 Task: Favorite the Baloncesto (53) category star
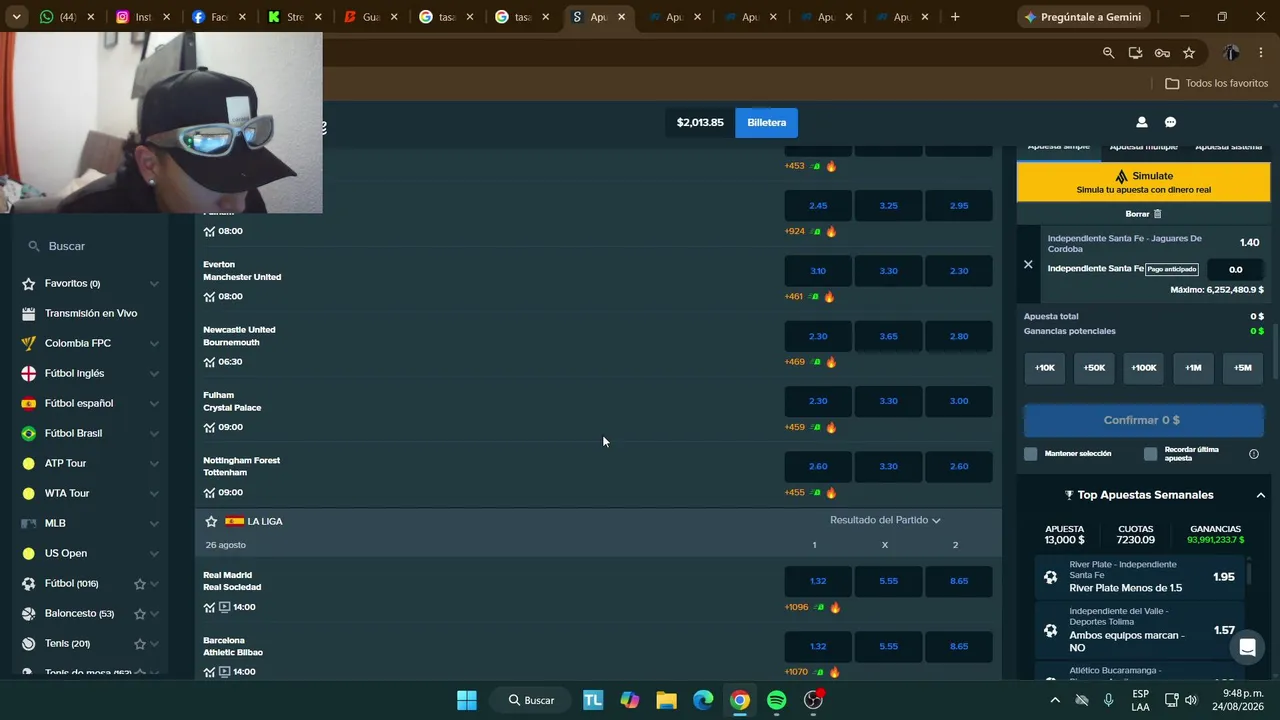(140, 614)
